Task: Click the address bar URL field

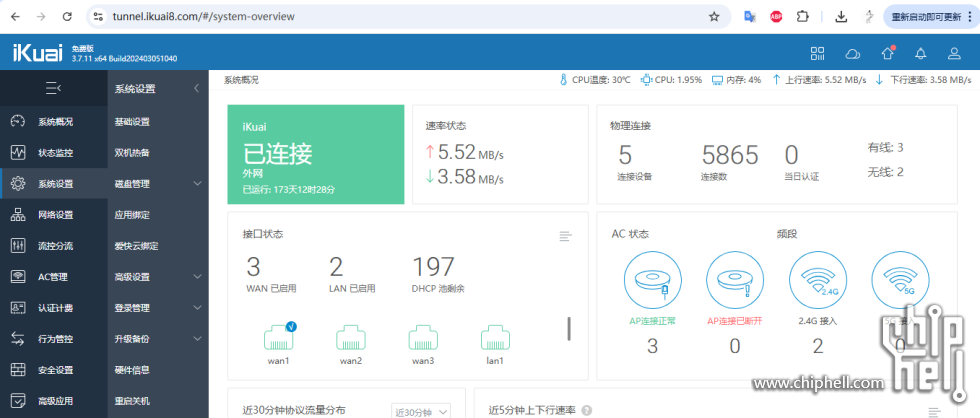Action: (409, 17)
